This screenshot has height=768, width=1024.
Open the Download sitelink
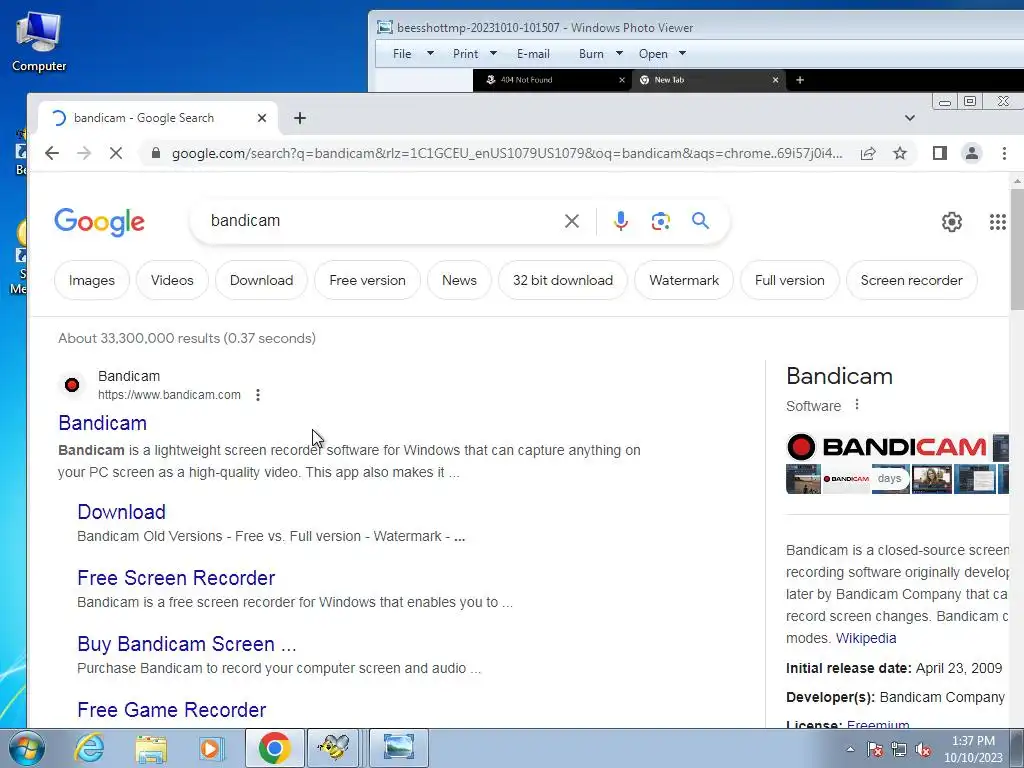click(121, 512)
